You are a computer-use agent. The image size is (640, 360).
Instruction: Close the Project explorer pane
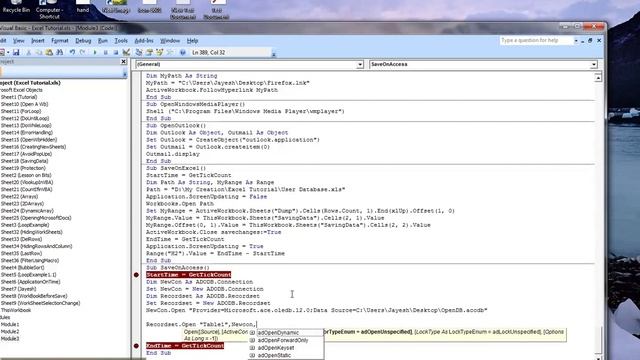[x=124, y=62]
